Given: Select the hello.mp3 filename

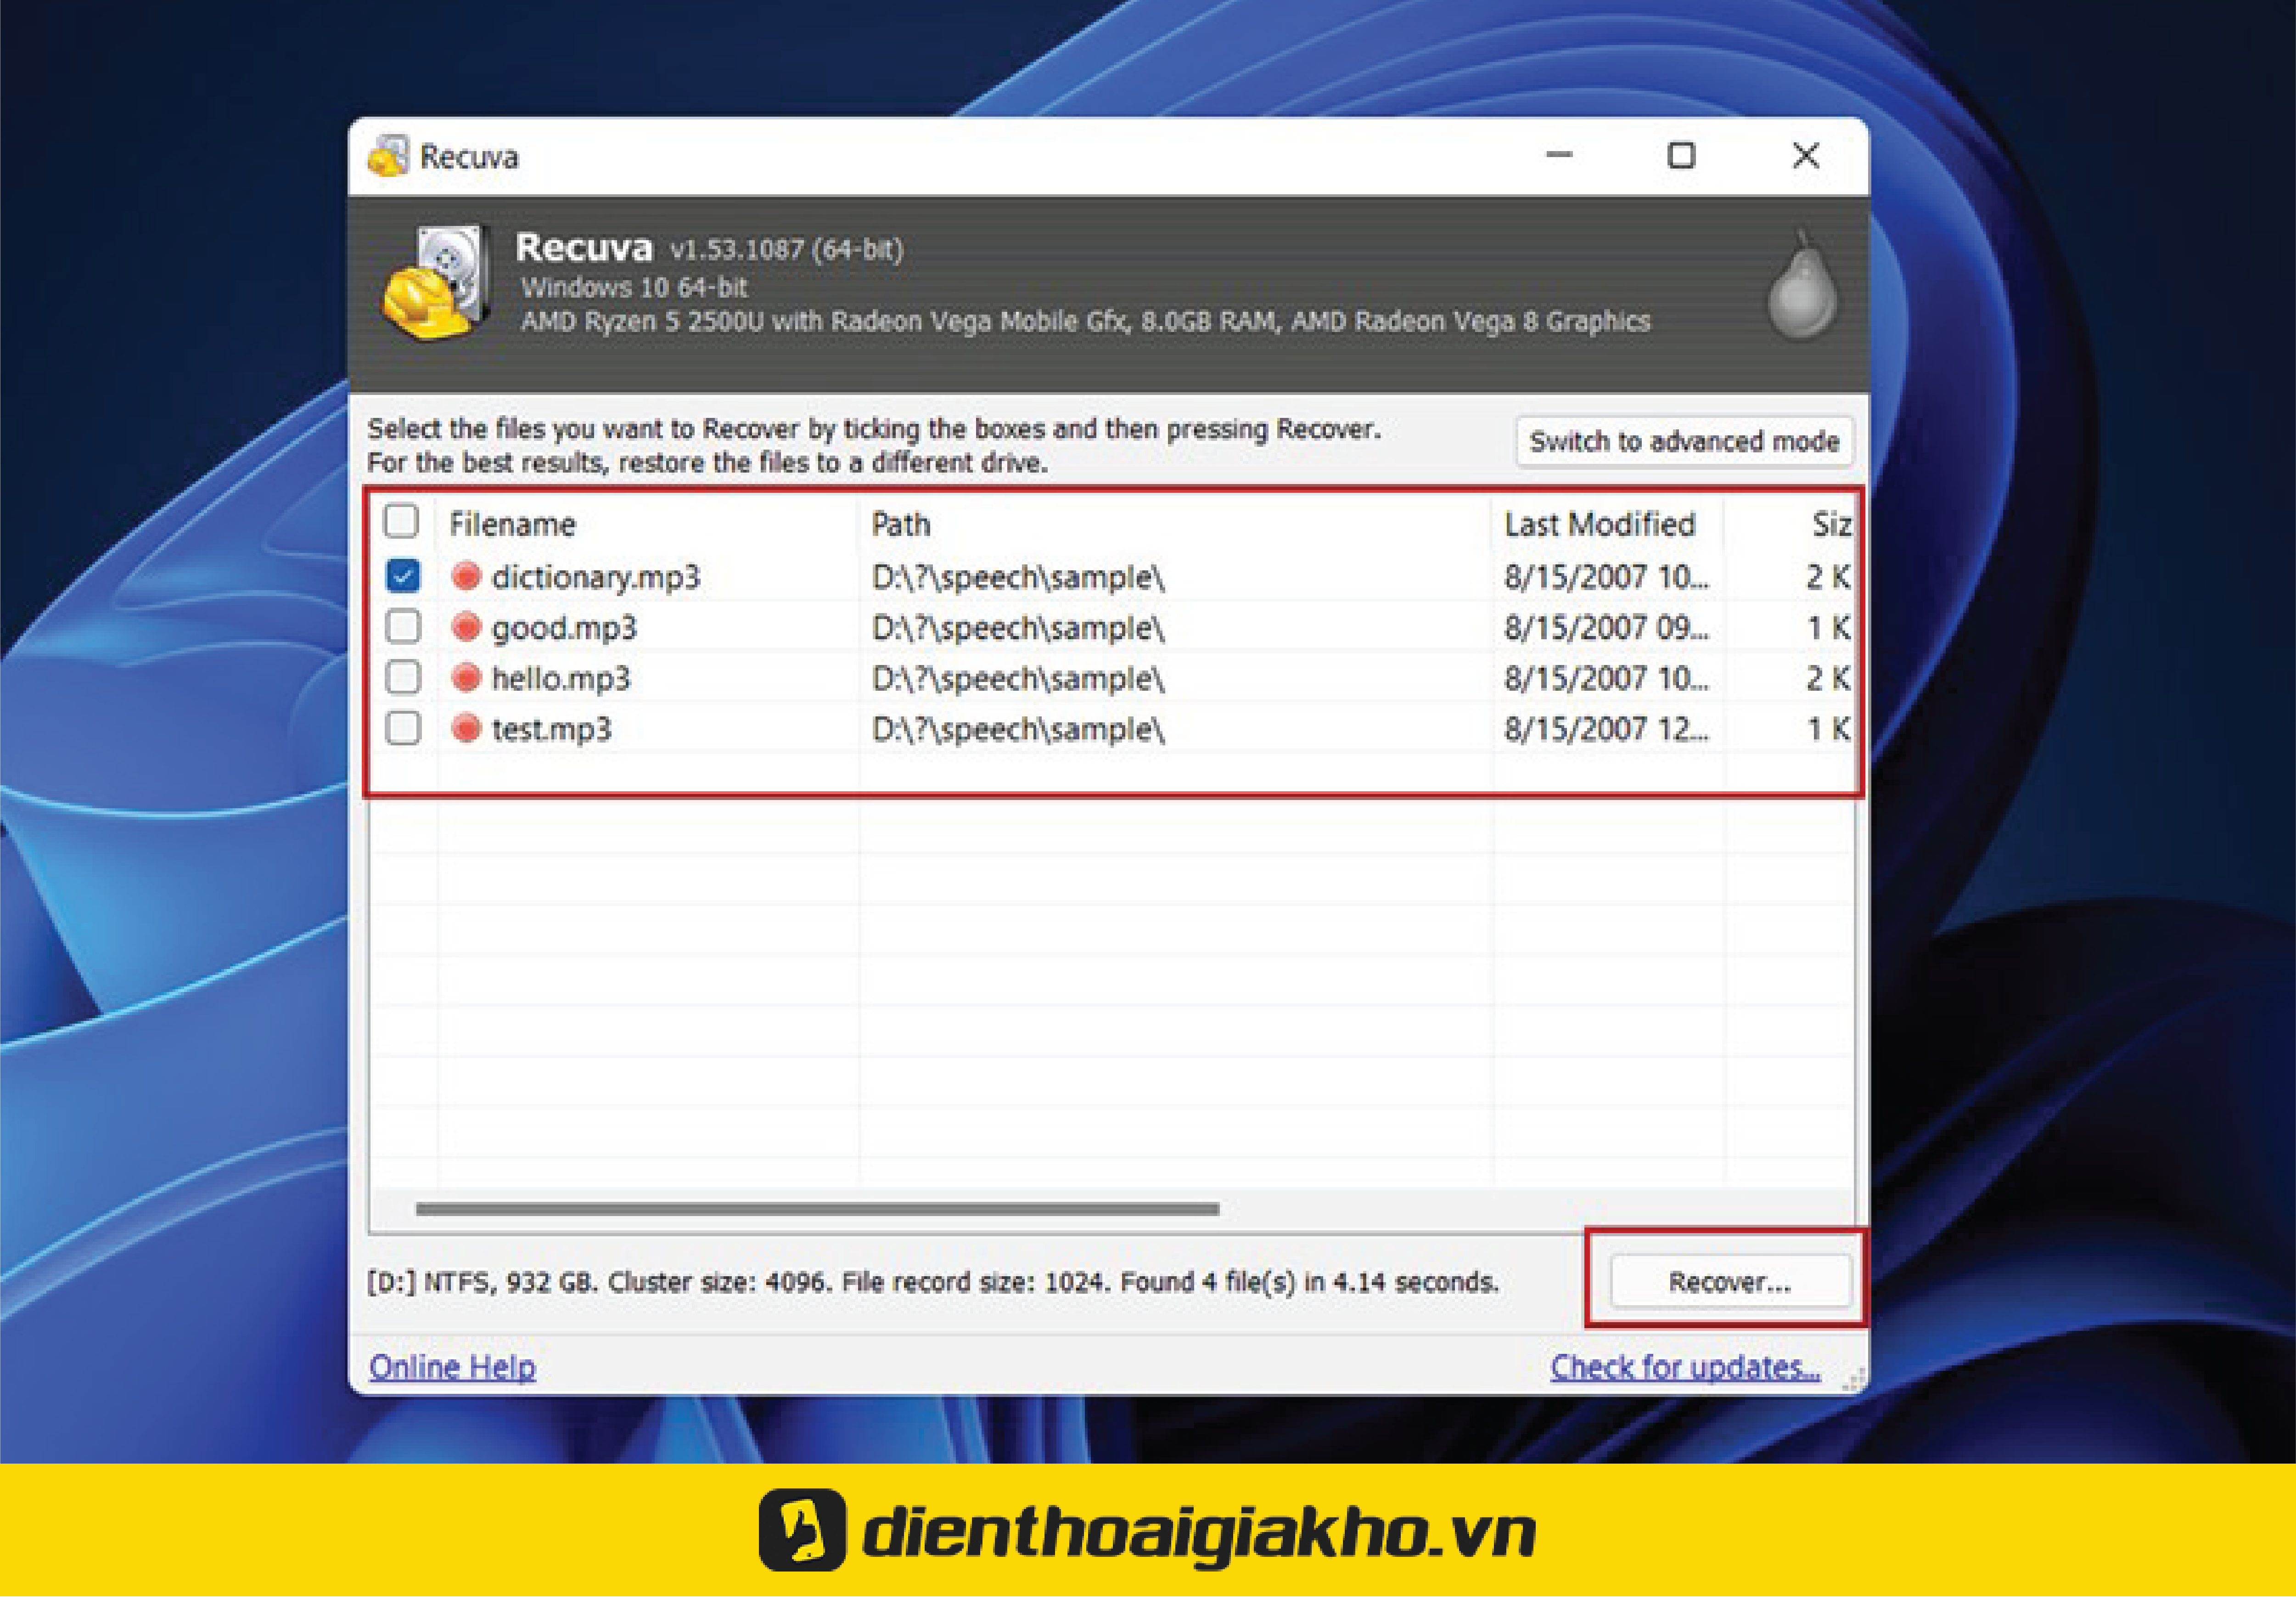Looking at the screenshot, I should [x=561, y=679].
